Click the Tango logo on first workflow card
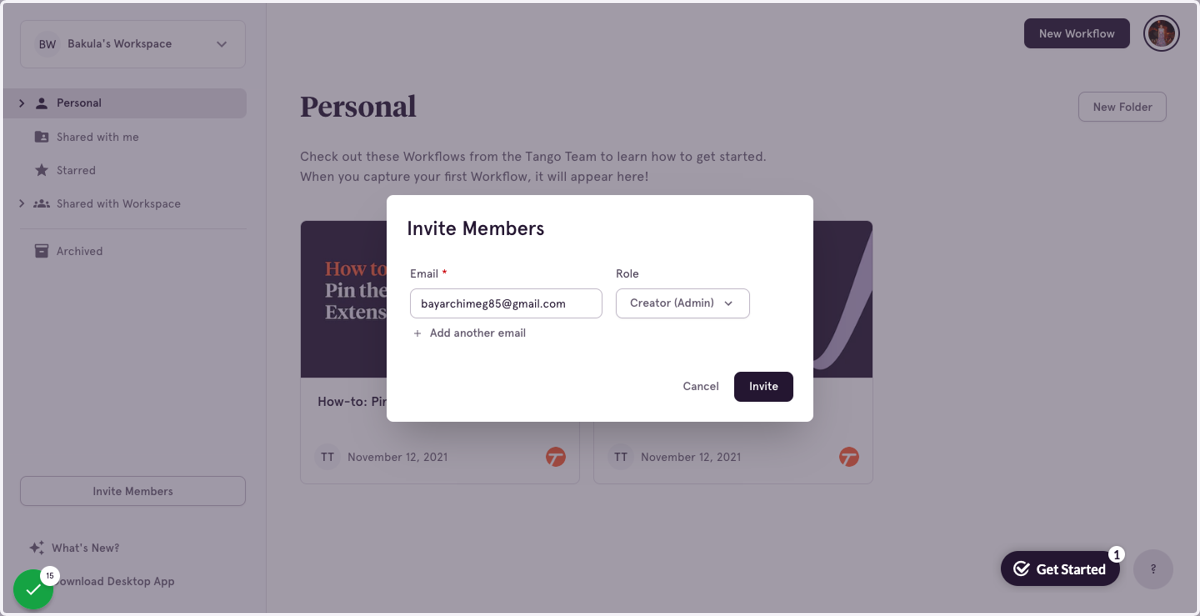This screenshot has width=1200, height=616. tap(556, 457)
